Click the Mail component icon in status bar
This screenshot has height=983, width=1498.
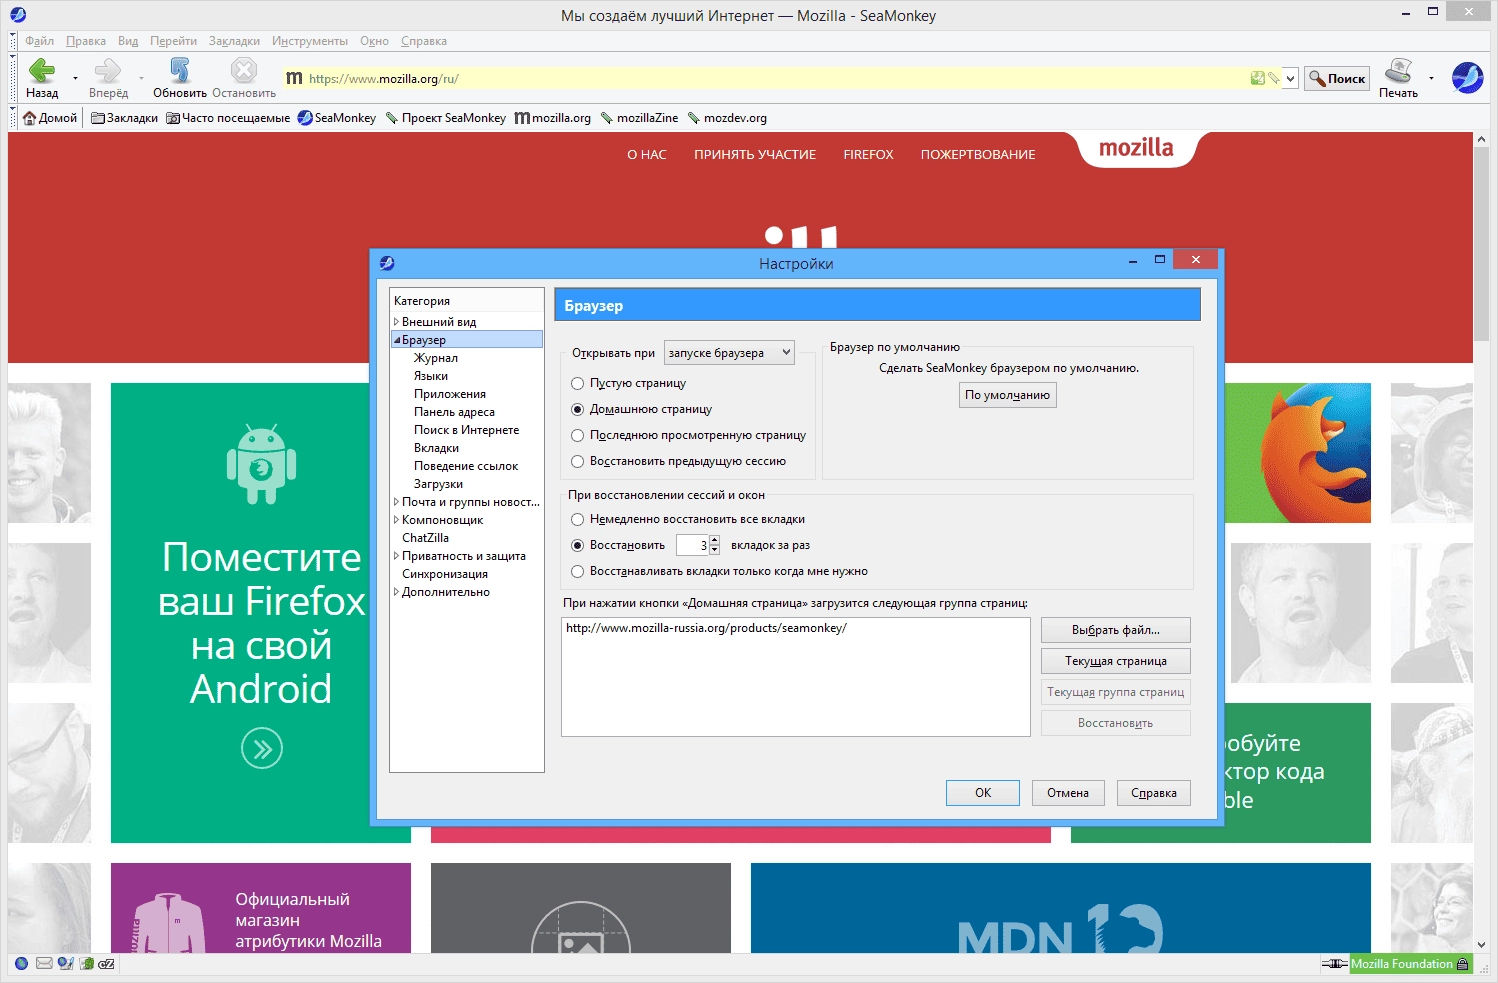click(44, 964)
